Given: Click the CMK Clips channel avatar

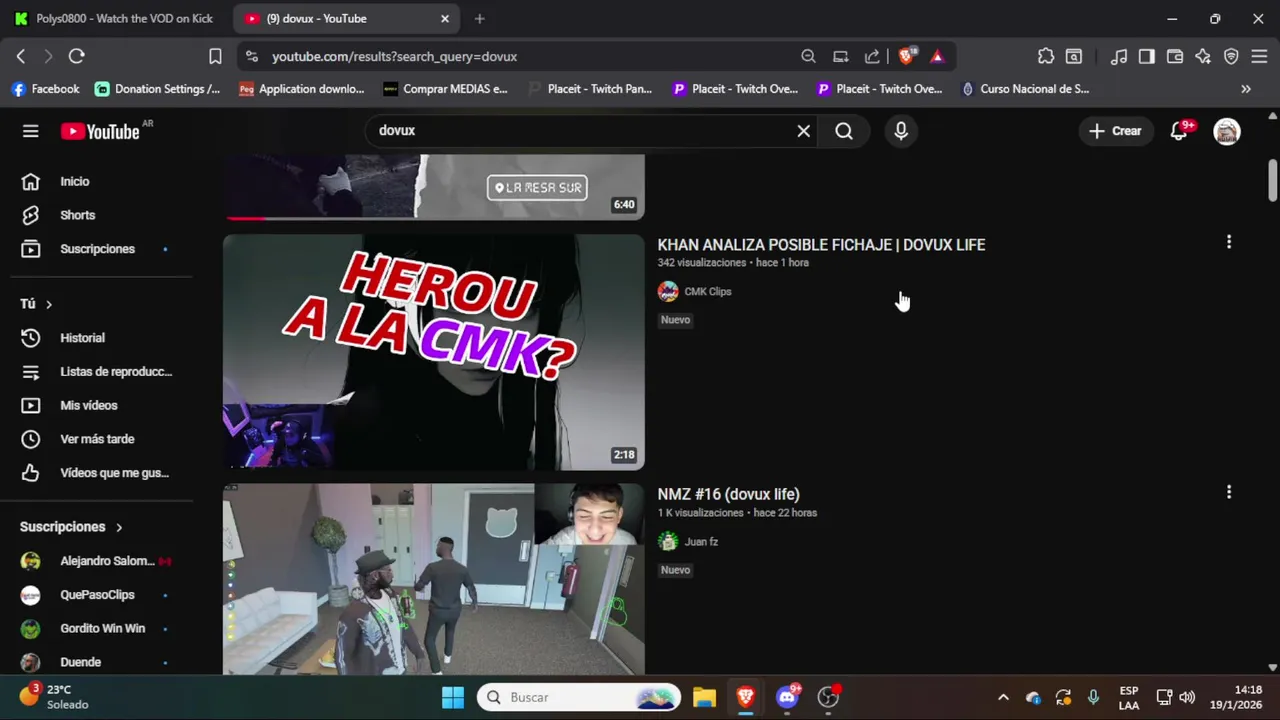Looking at the screenshot, I should [668, 292].
